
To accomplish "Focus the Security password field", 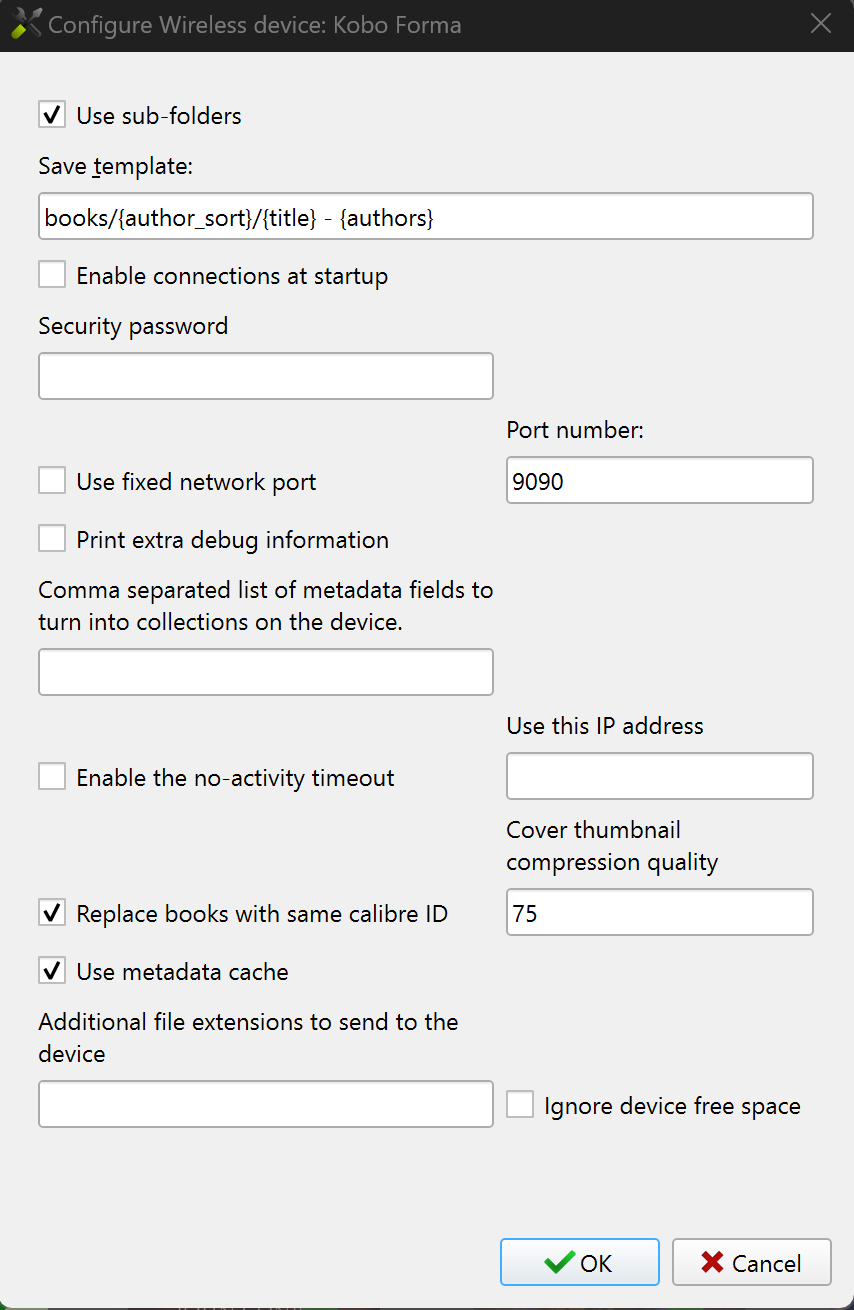I will tap(265, 376).
